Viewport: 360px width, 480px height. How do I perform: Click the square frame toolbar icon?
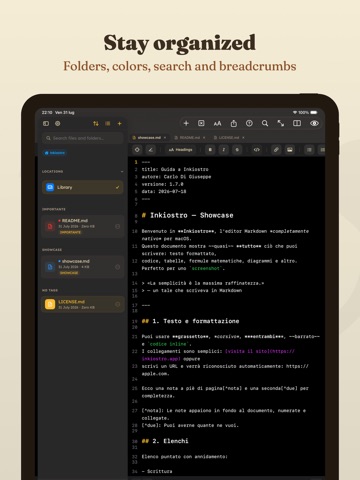pyautogui.click(x=201, y=123)
